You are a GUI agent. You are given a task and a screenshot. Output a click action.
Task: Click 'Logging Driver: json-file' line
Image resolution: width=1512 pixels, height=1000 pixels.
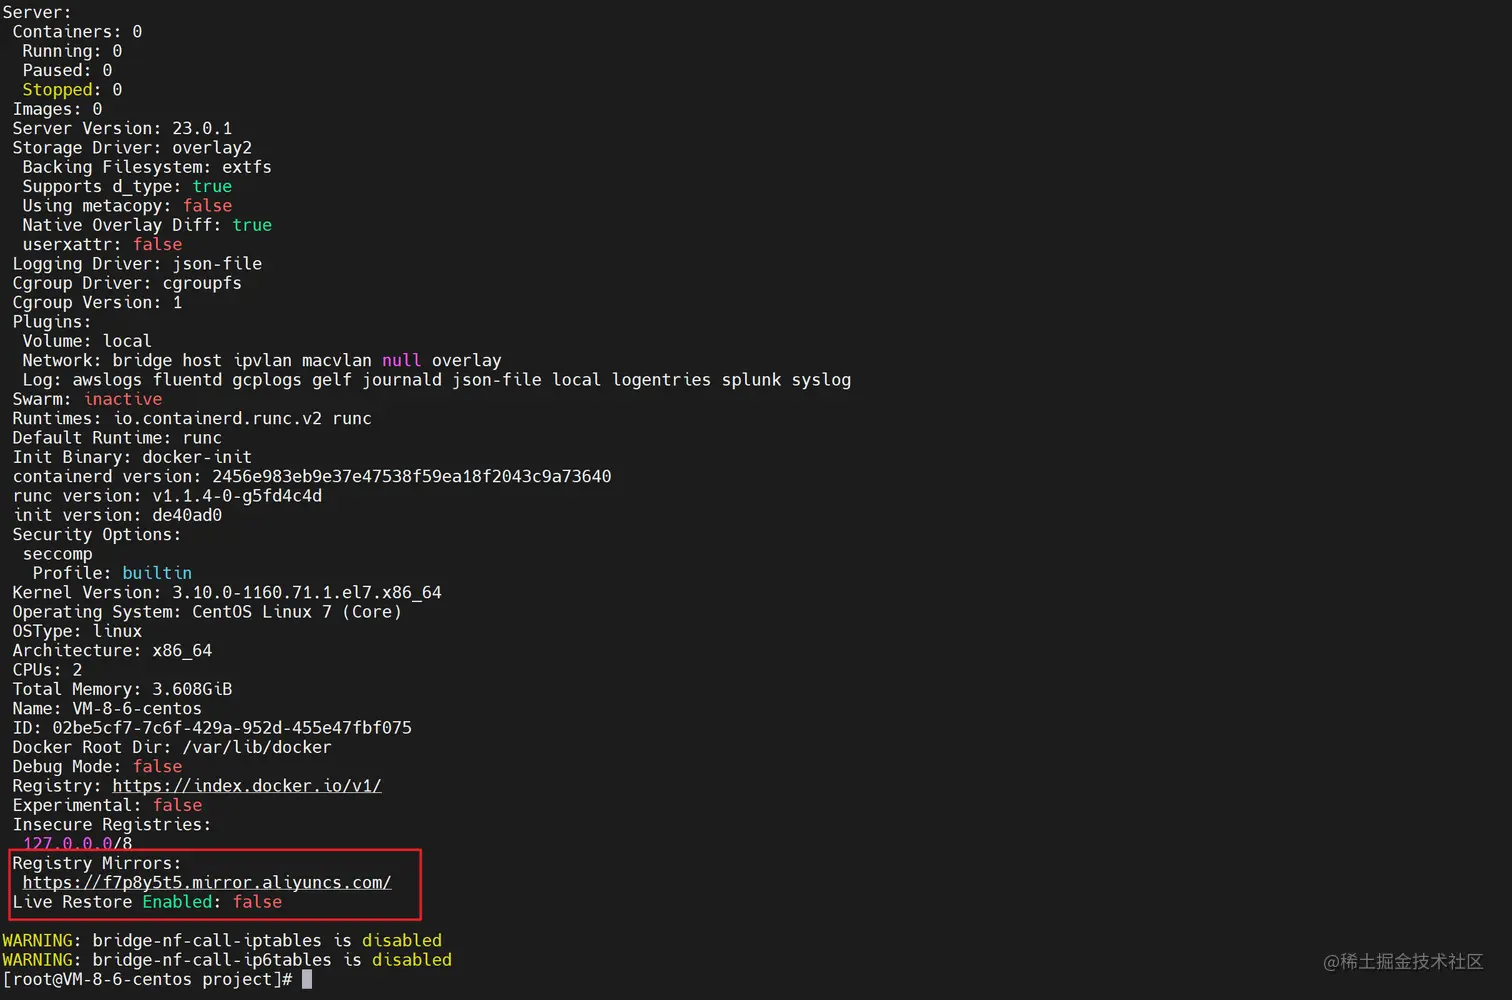(137, 264)
